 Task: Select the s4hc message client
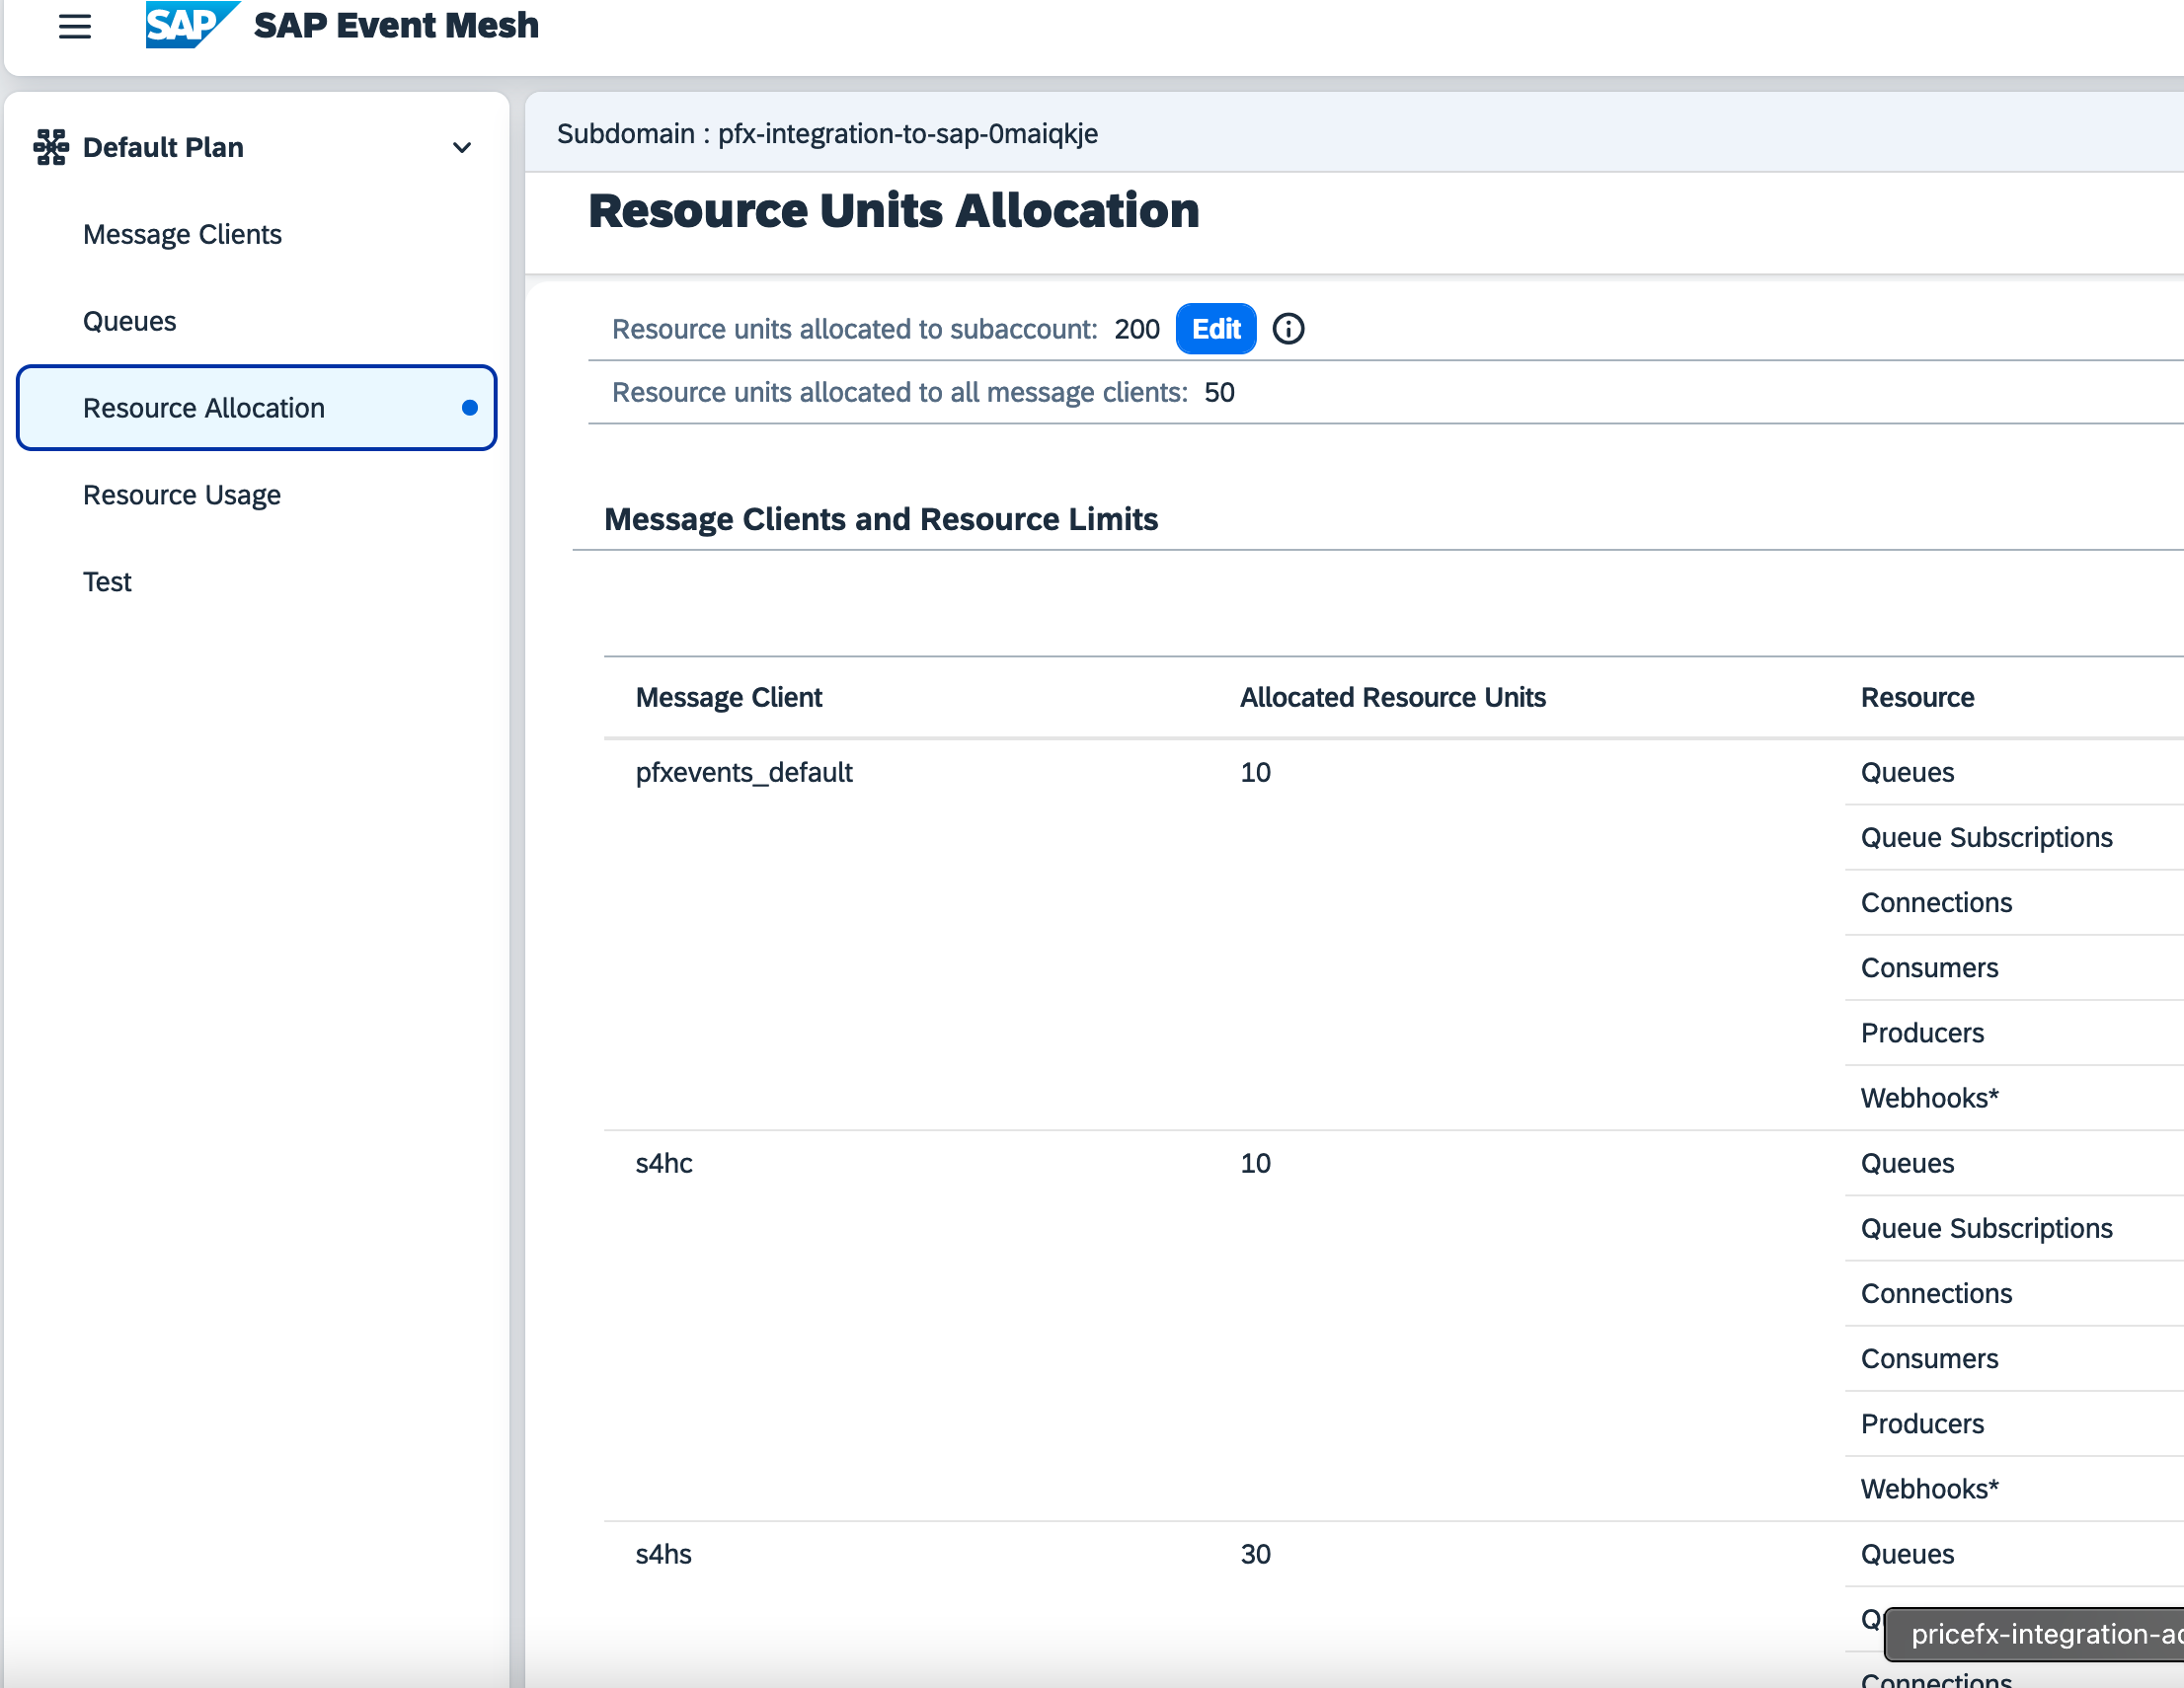click(664, 1163)
